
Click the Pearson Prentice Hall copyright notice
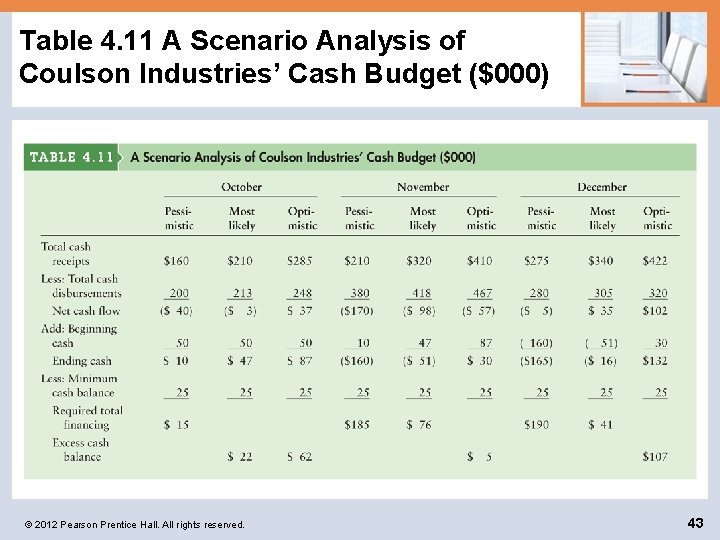[135, 524]
